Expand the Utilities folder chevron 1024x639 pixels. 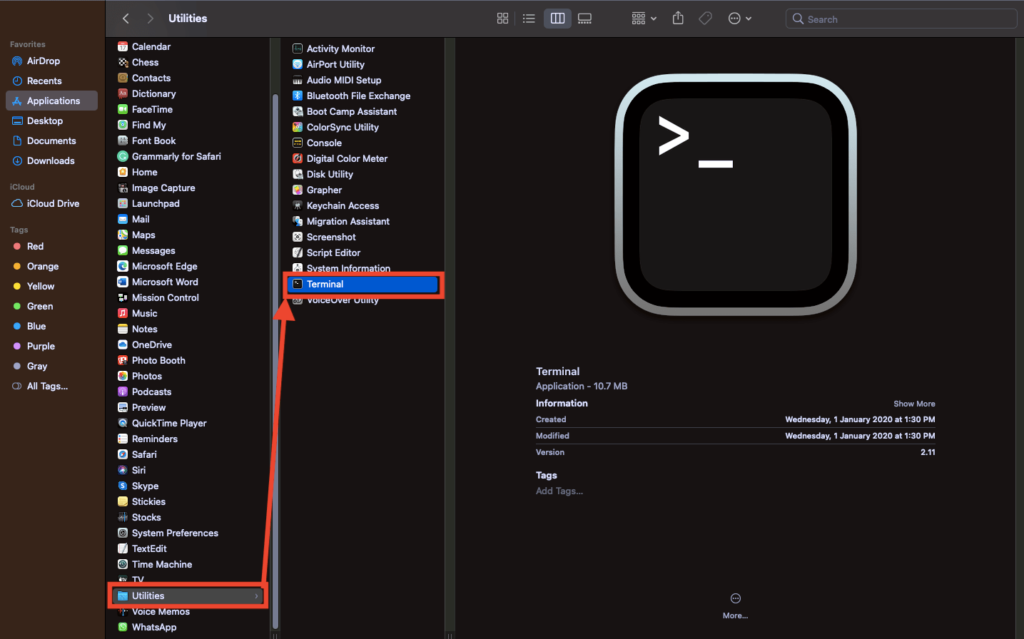click(x=256, y=596)
